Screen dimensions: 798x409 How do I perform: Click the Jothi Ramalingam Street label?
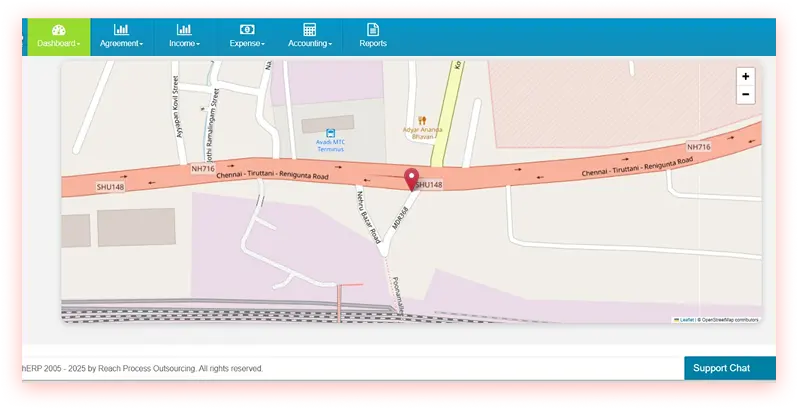(213, 125)
